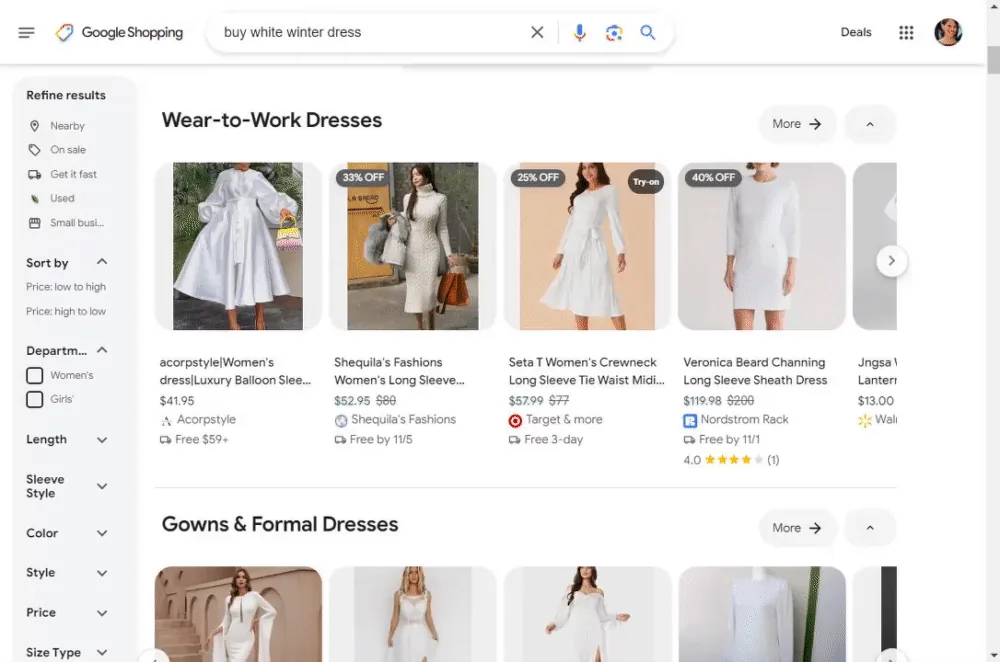Viewport: 1000px width, 662px height.
Task: Expand the Color filter
Action: [x=101, y=533]
